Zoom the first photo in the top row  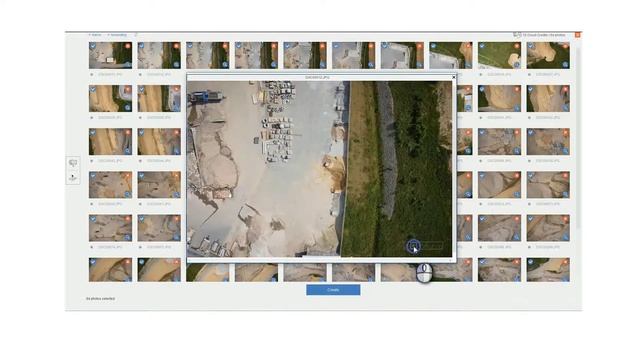tap(128, 64)
